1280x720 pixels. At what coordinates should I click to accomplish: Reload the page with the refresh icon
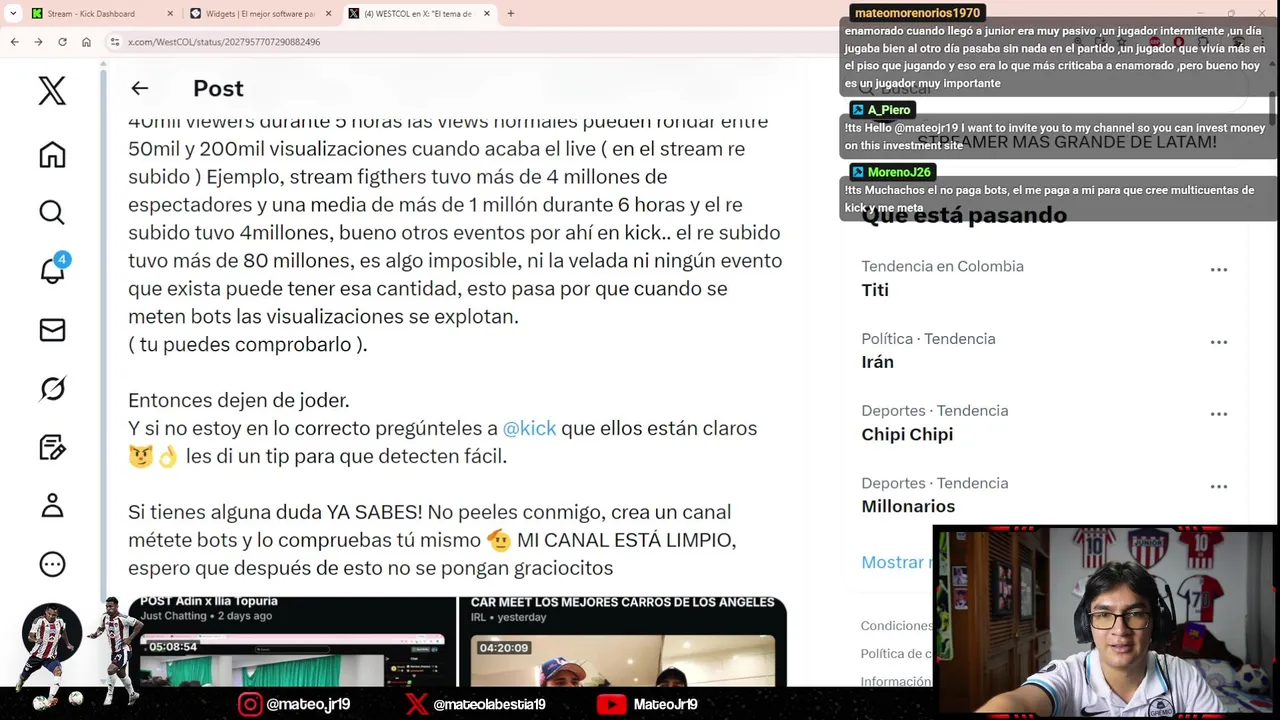(62, 42)
